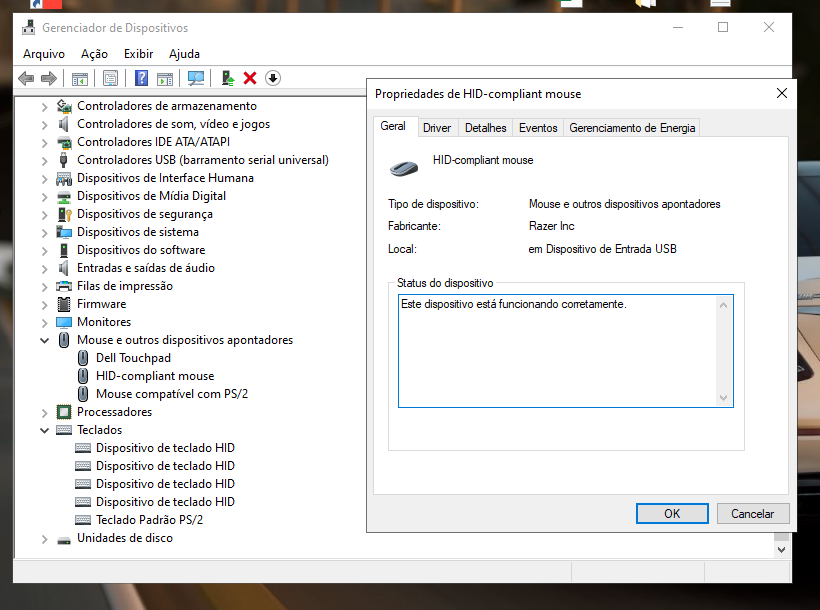Click the disable device down-arrow icon
The height and width of the screenshot is (610, 820).
click(x=273, y=78)
